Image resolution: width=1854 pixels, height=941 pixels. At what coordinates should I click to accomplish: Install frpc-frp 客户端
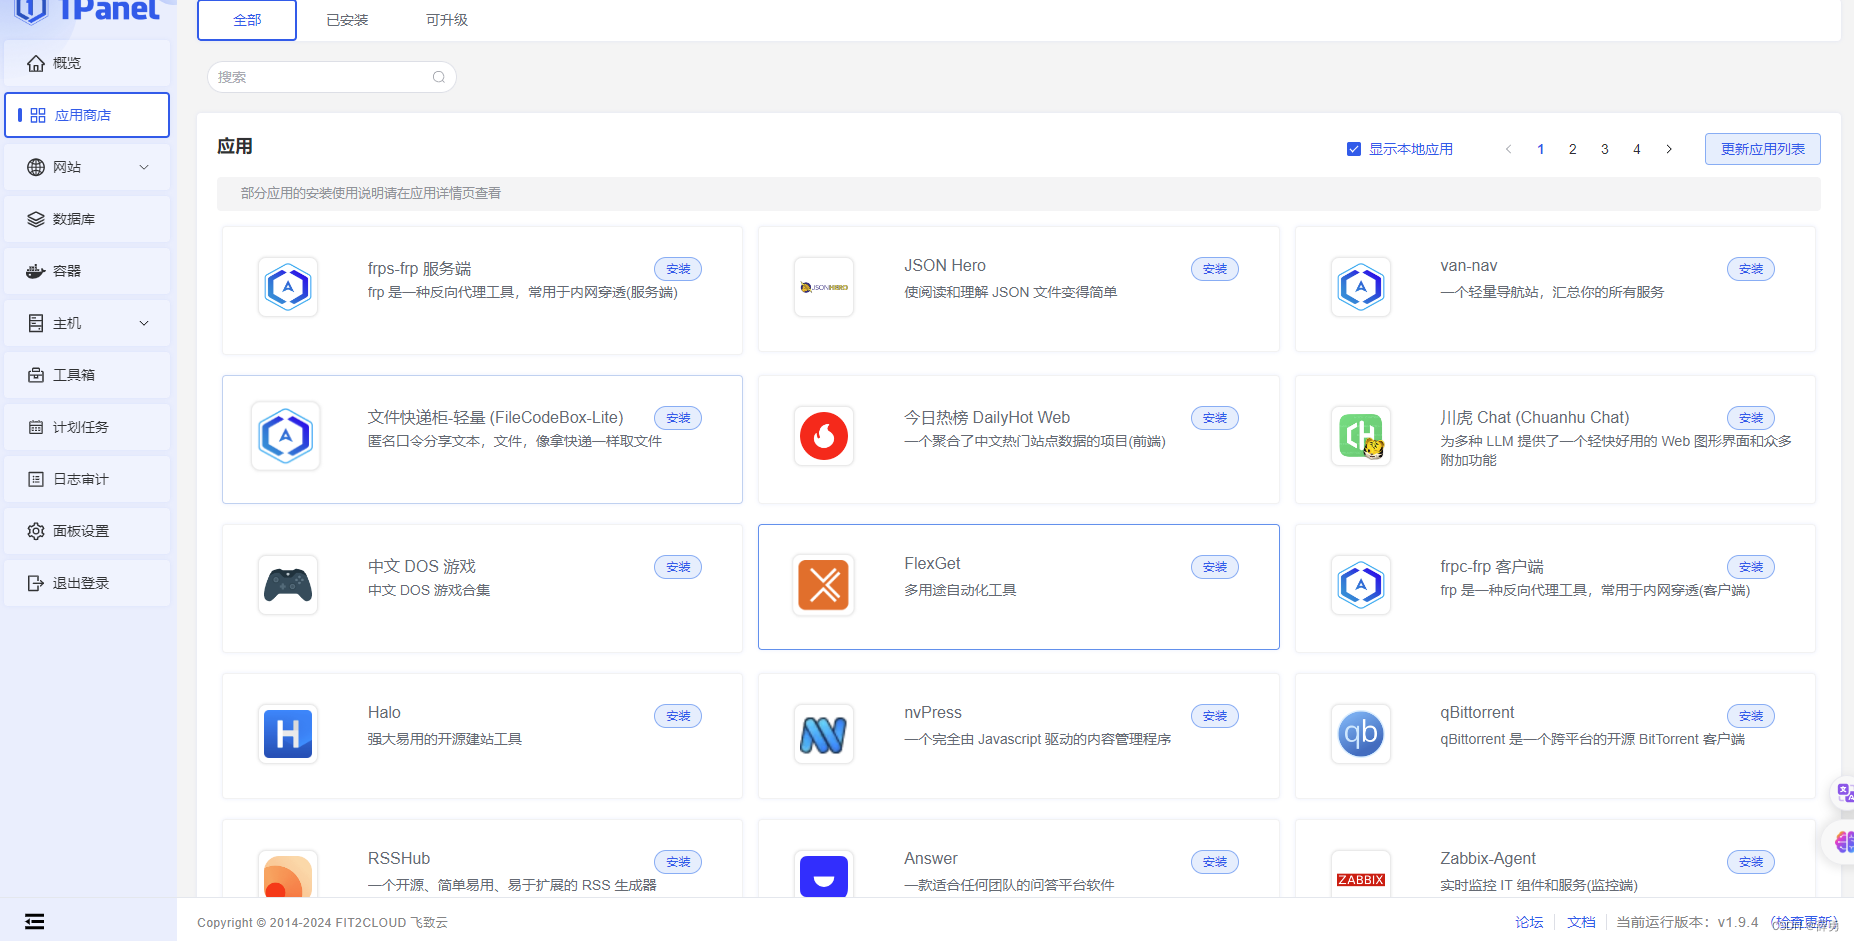[1751, 567]
